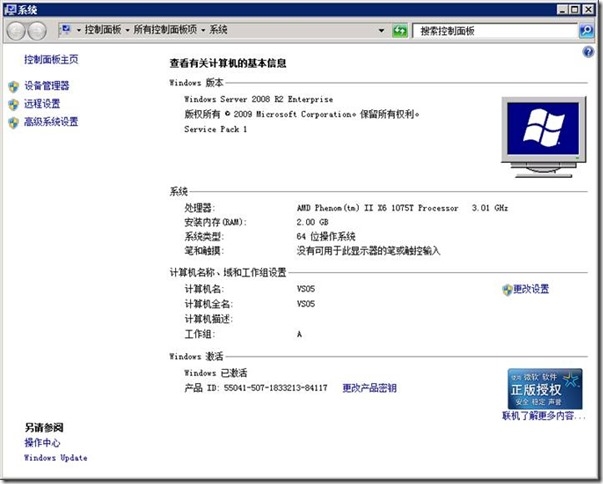Close the 系统 window
603x484 pixels.
tap(588, 10)
